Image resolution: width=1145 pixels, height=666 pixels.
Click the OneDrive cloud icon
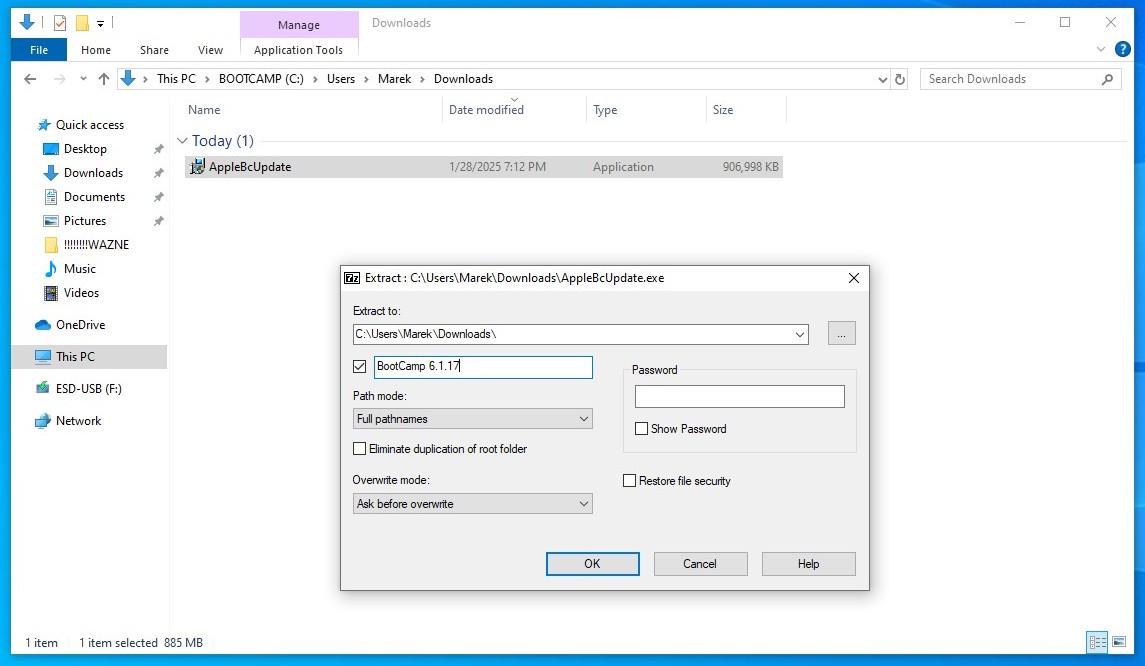[x=43, y=325]
